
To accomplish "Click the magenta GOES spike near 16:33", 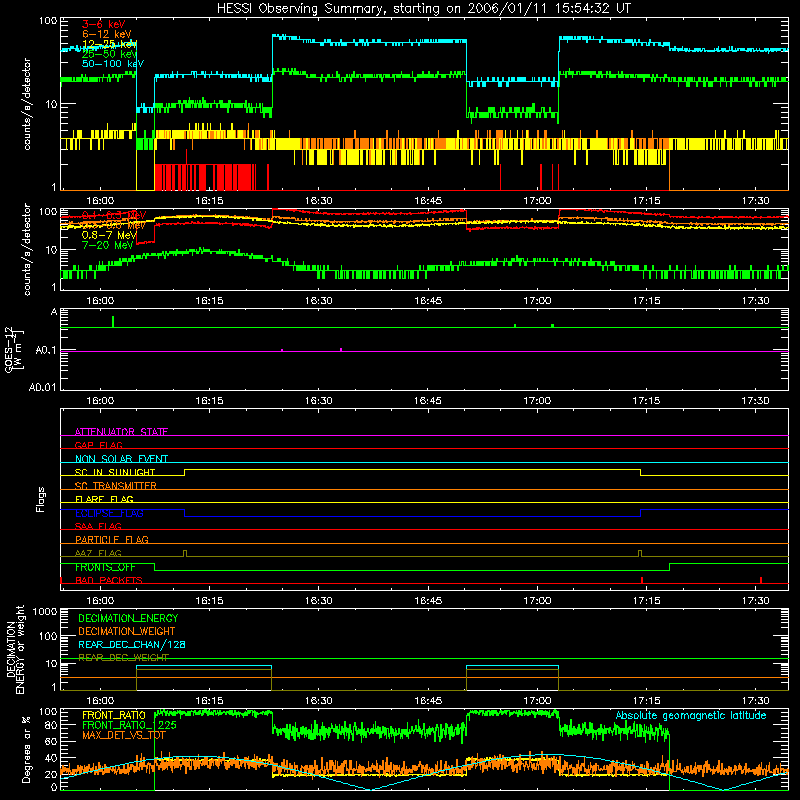I will [x=341, y=350].
